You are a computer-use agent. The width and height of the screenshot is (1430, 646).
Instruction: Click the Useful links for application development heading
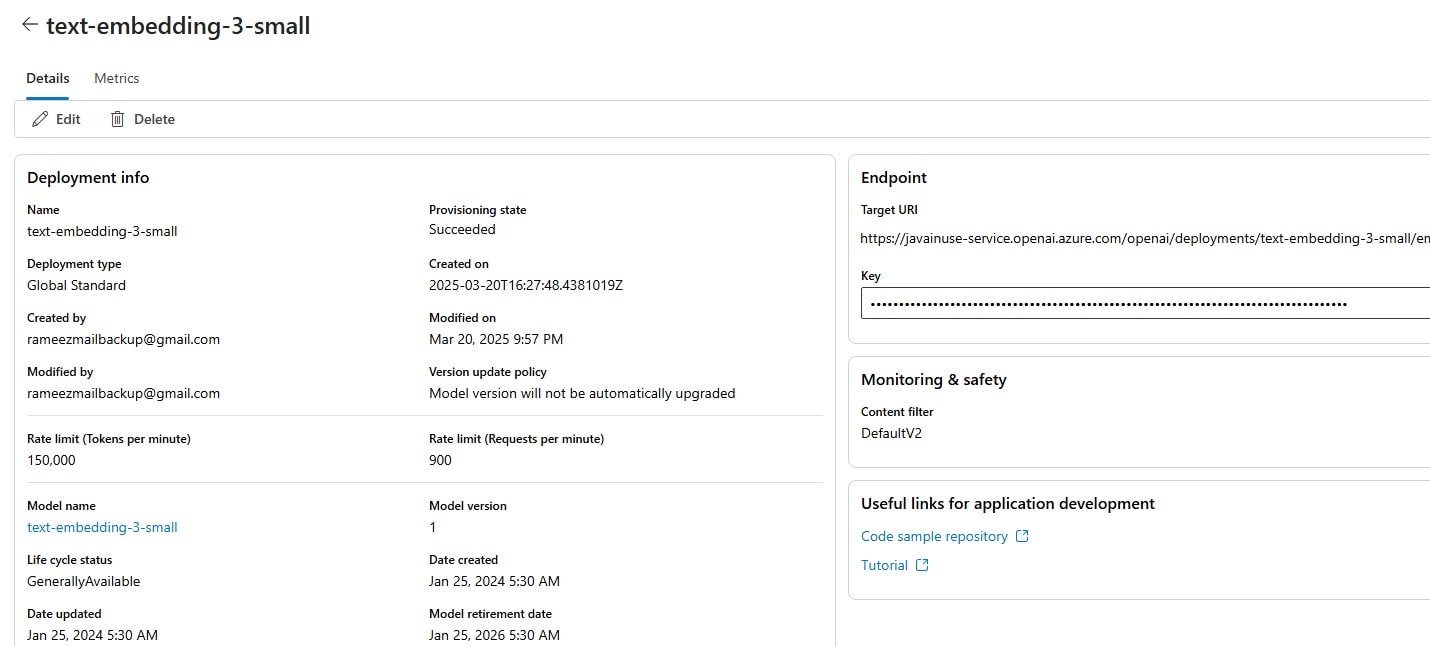pyautogui.click(x=1008, y=503)
